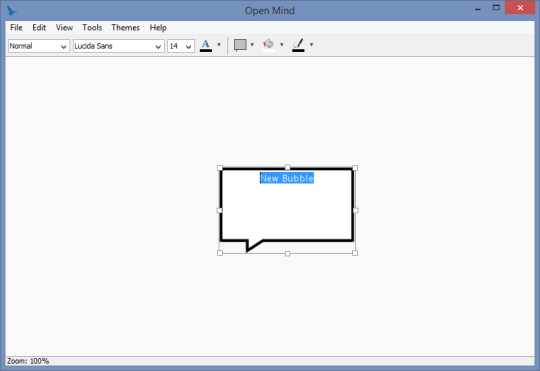Click the font color A icon
The height and width of the screenshot is (371, 540).
[206, 45]
